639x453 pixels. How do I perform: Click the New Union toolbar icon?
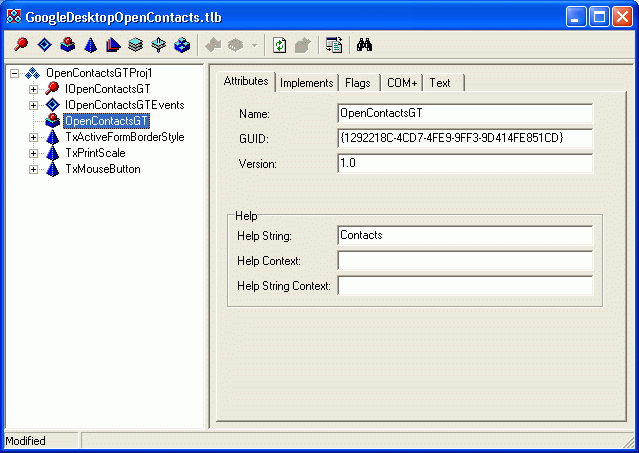click(x=159, y=44)
